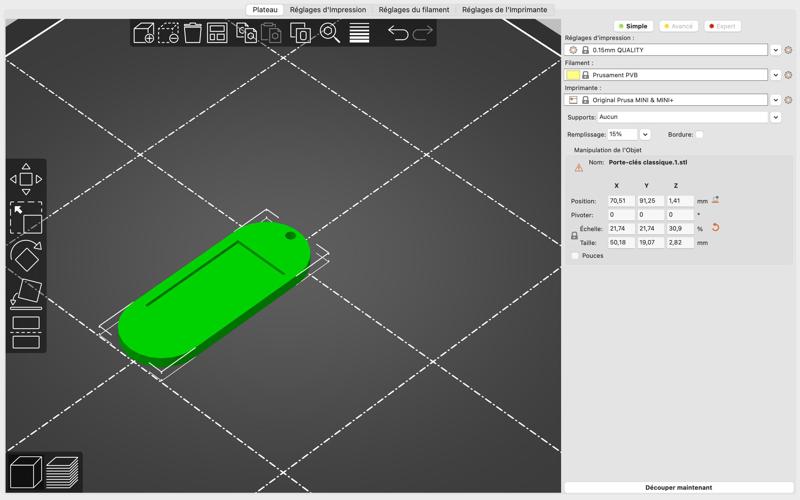Edit printer preset gear icon
800x500 pixels.
click(788, 100)
